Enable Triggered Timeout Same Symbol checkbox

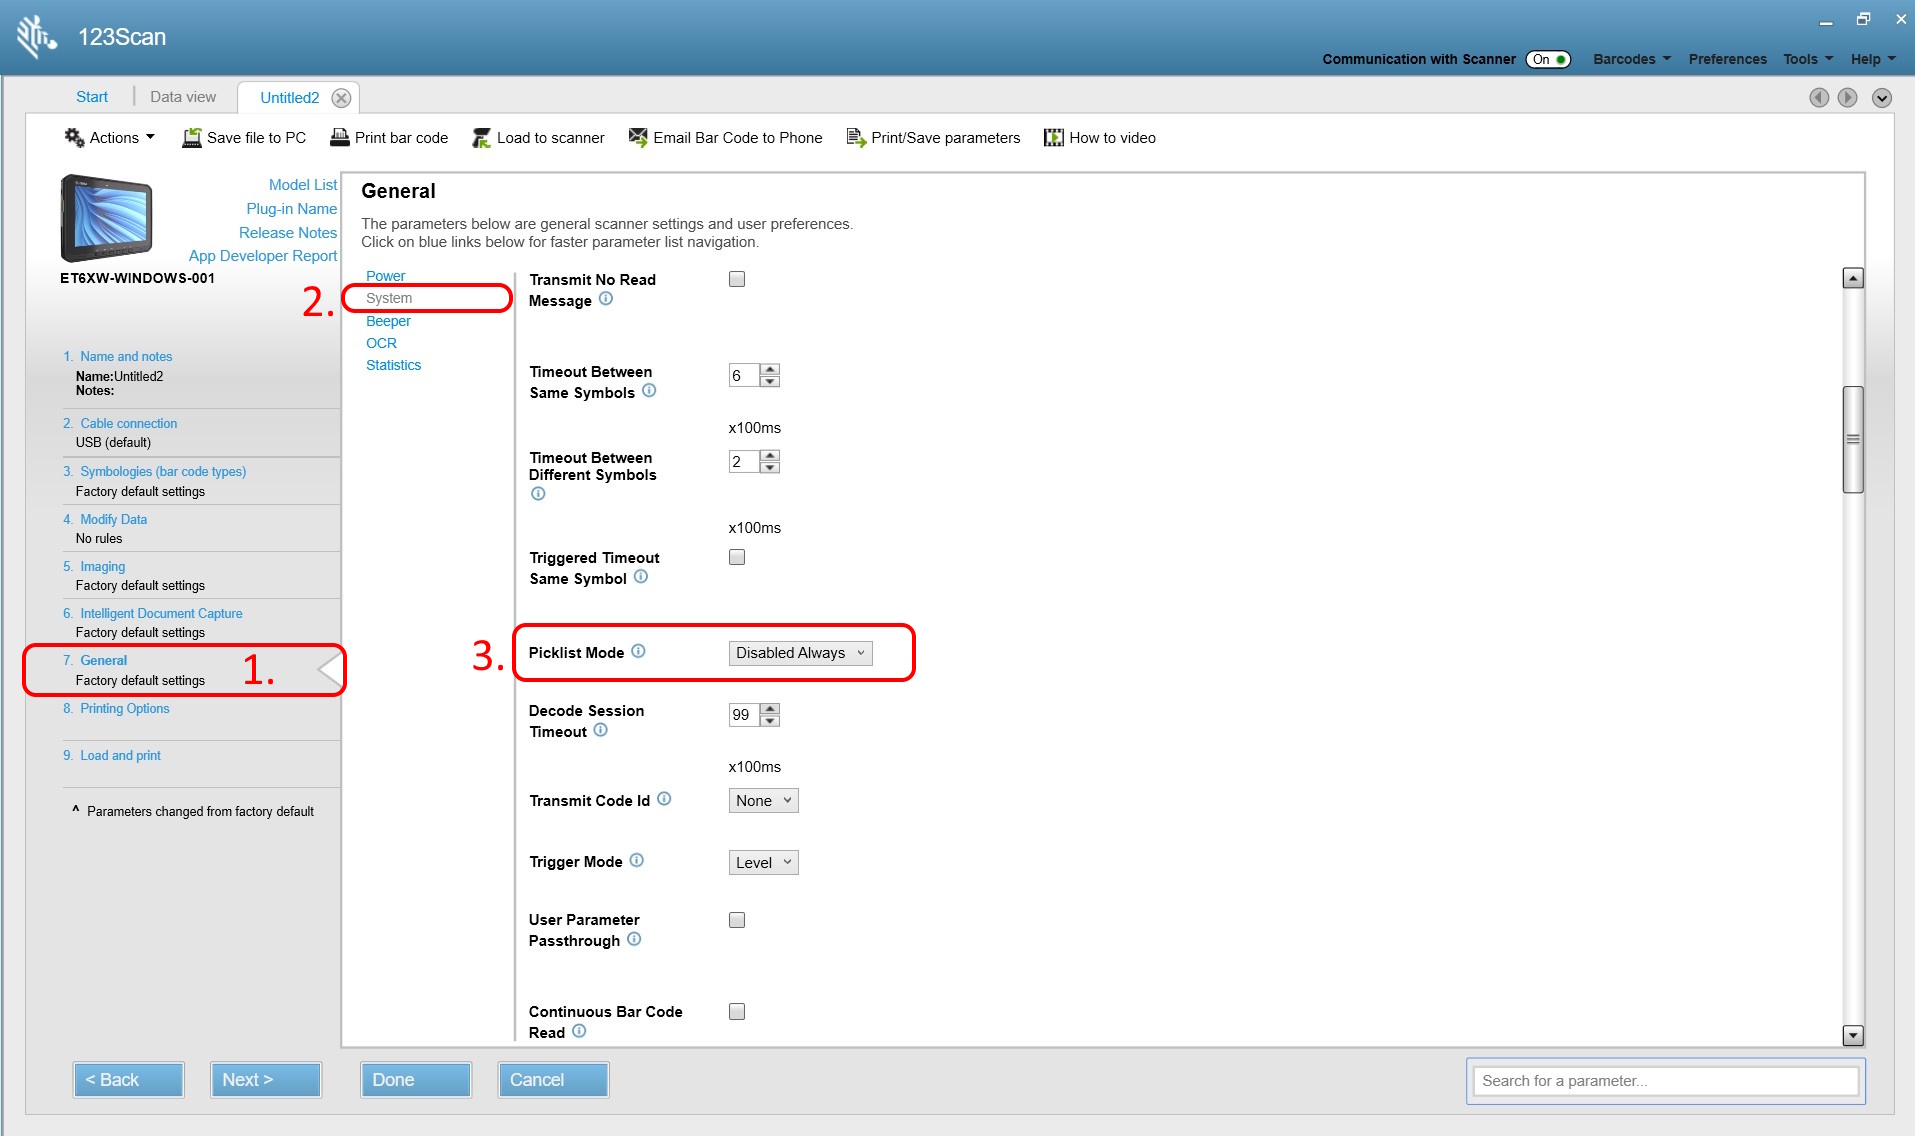tap(737, 557)
